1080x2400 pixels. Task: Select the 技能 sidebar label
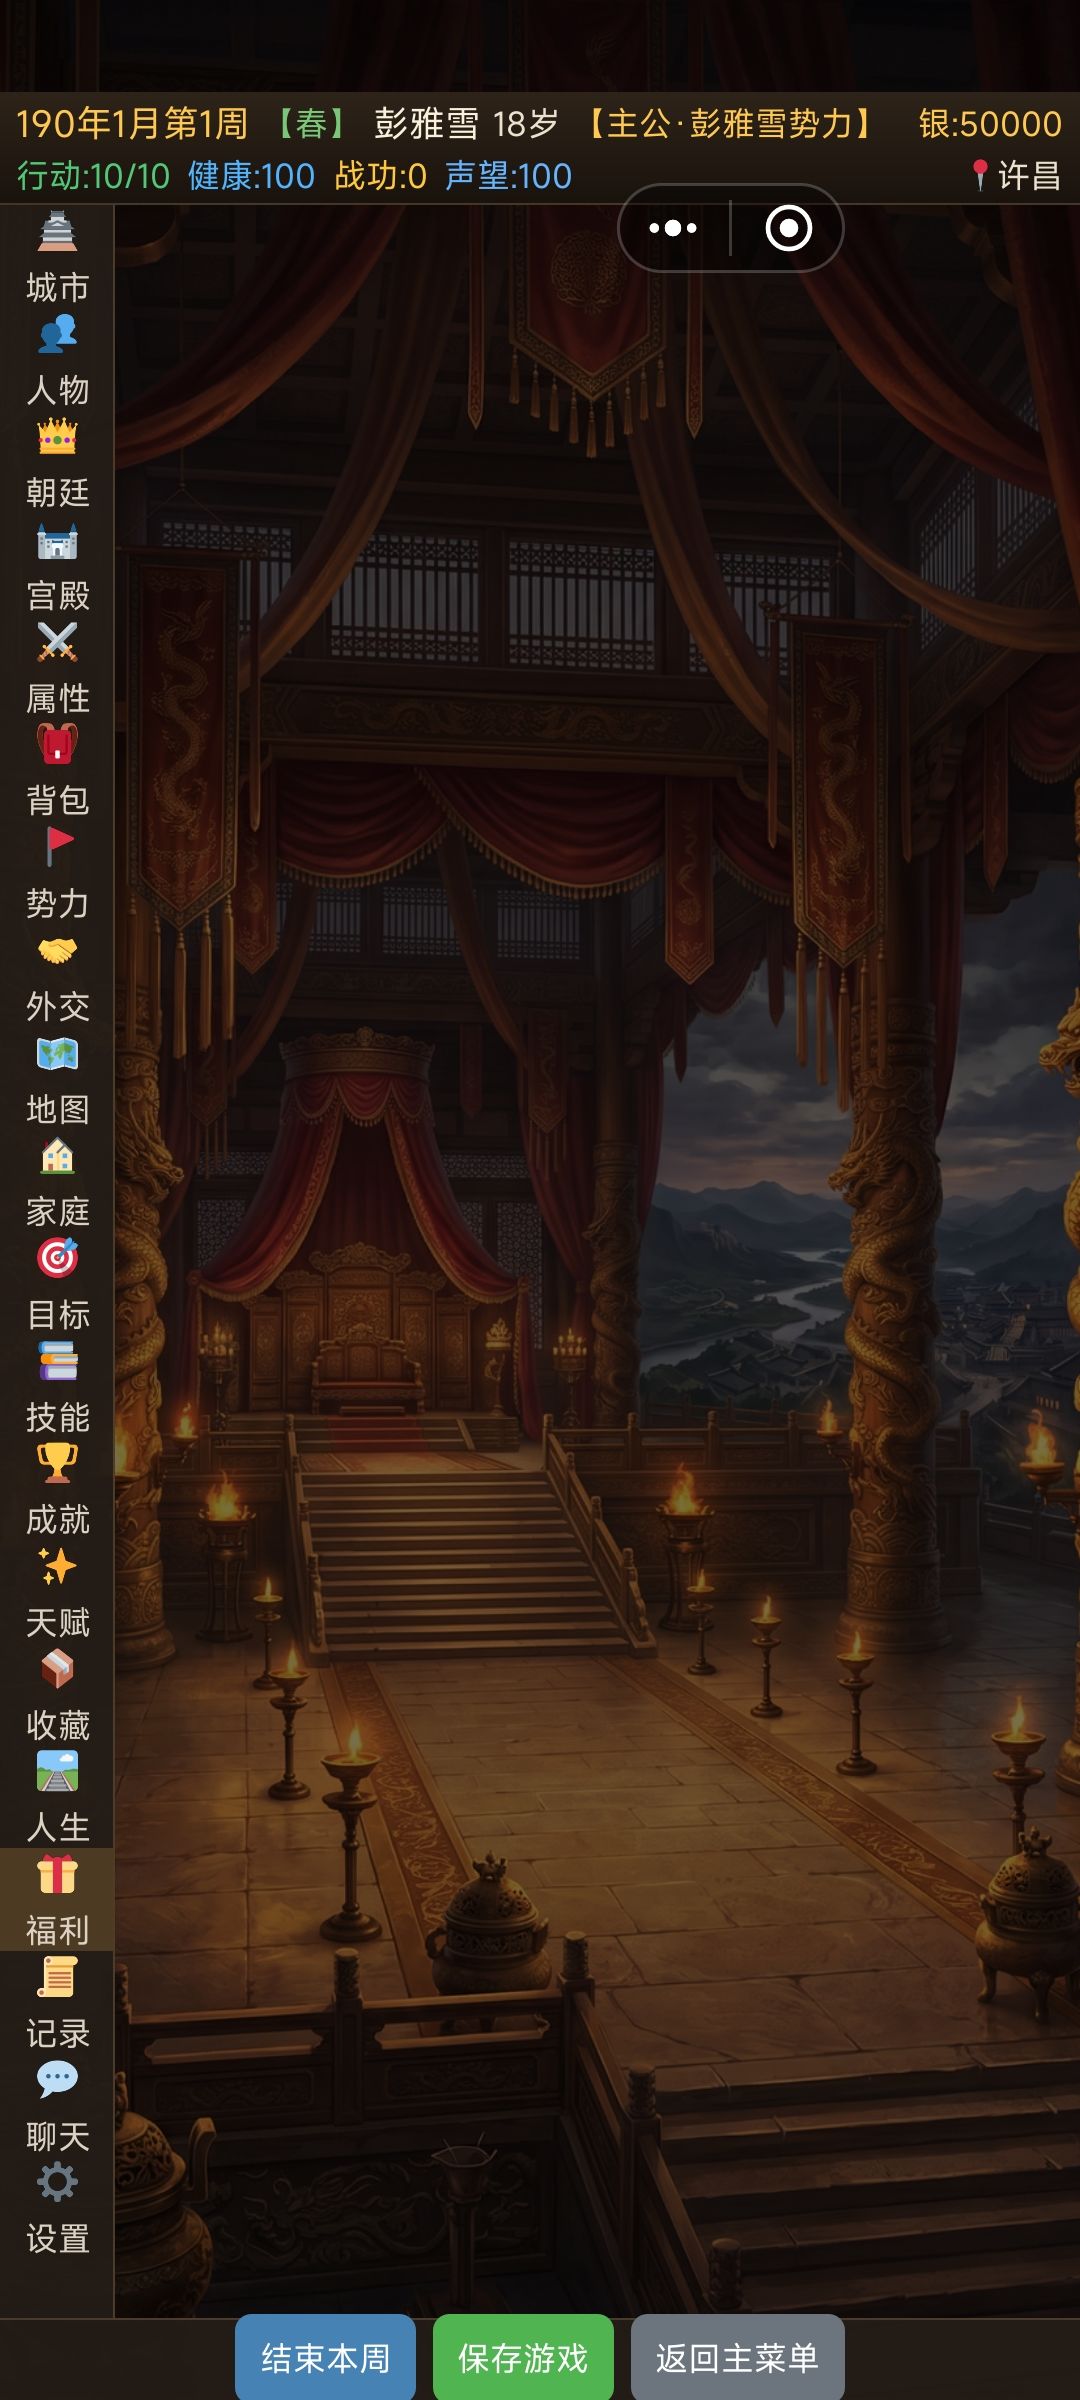57,1418
